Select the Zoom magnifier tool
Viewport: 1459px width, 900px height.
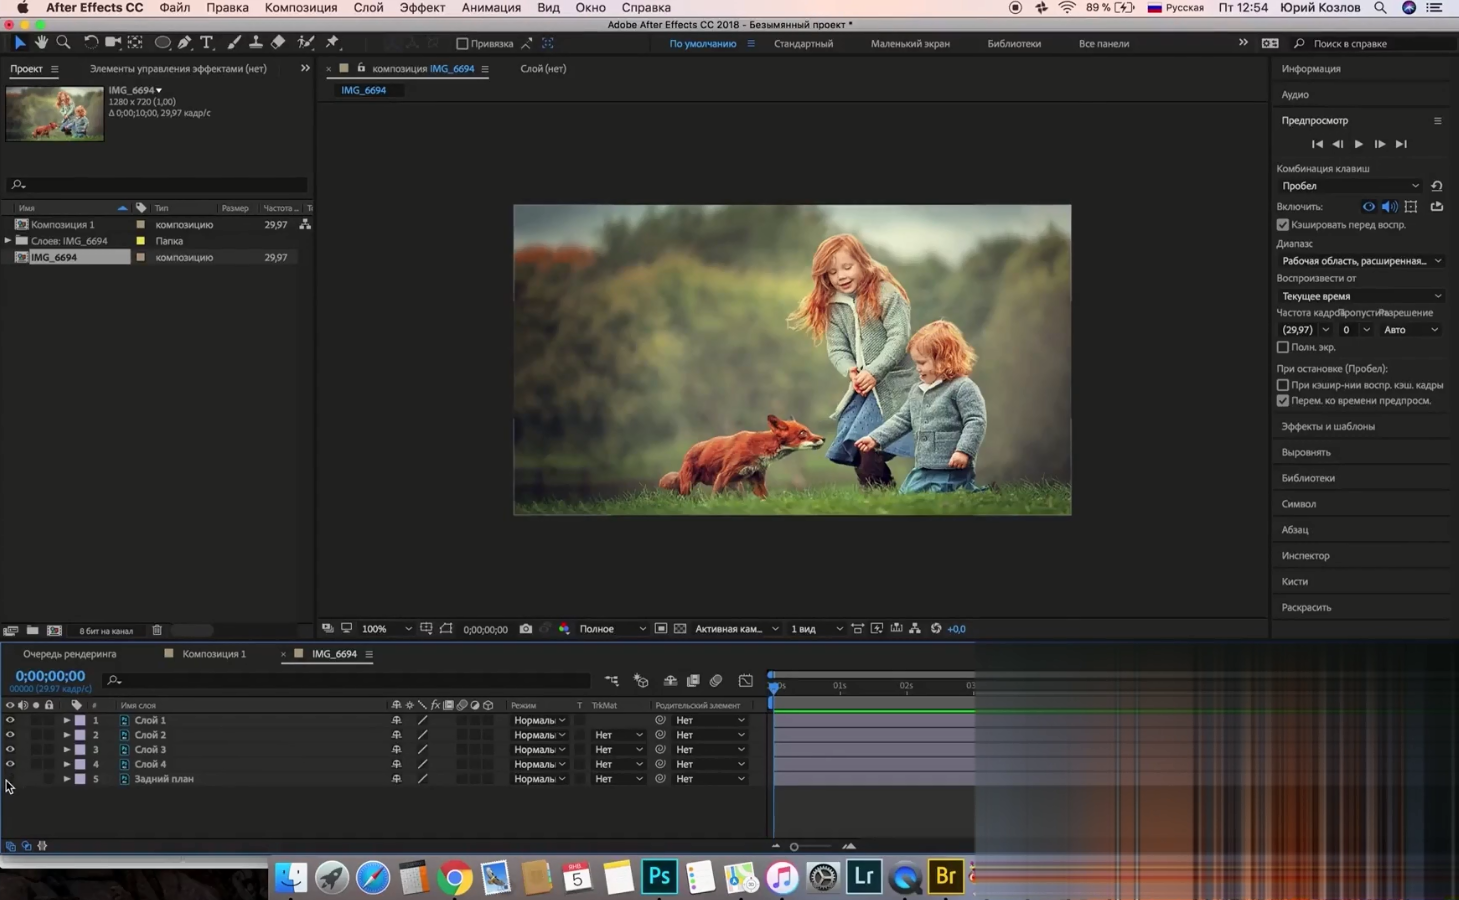pyautogui.click(x=63, y=43)
